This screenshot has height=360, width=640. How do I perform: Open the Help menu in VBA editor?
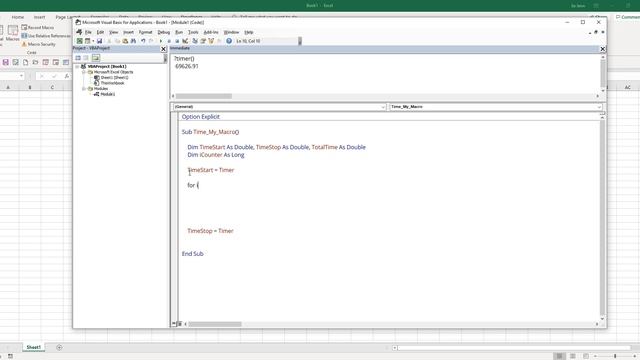point(249,32)
